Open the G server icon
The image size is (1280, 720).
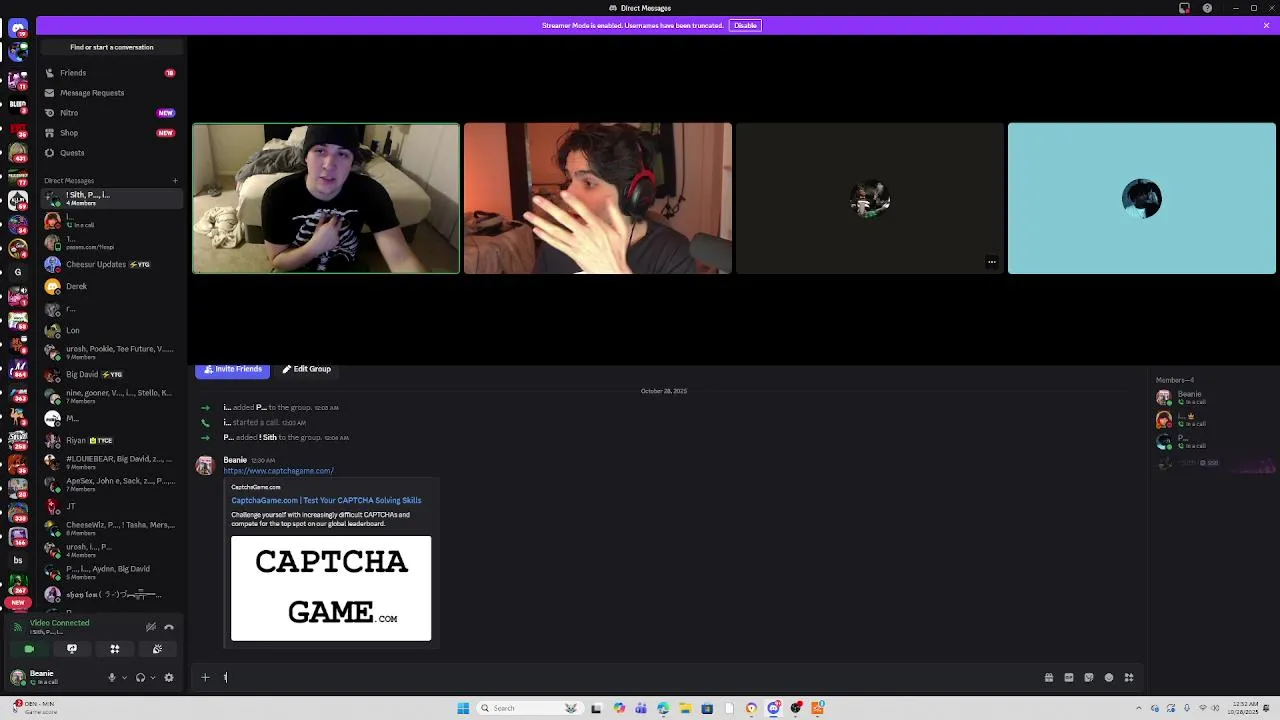tap(17, 272)
